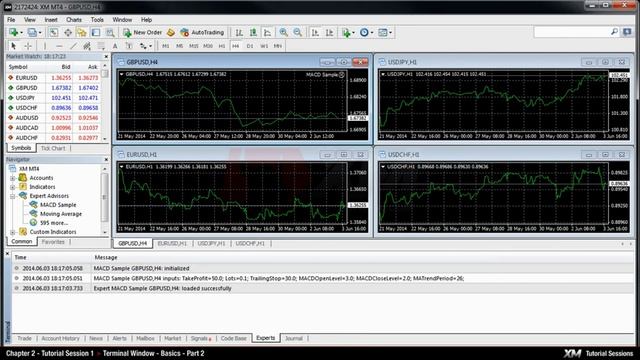This screenshot has width=640, height=360.
Task: Draw a horizontal line tool
Action: [x=59, y=46]
